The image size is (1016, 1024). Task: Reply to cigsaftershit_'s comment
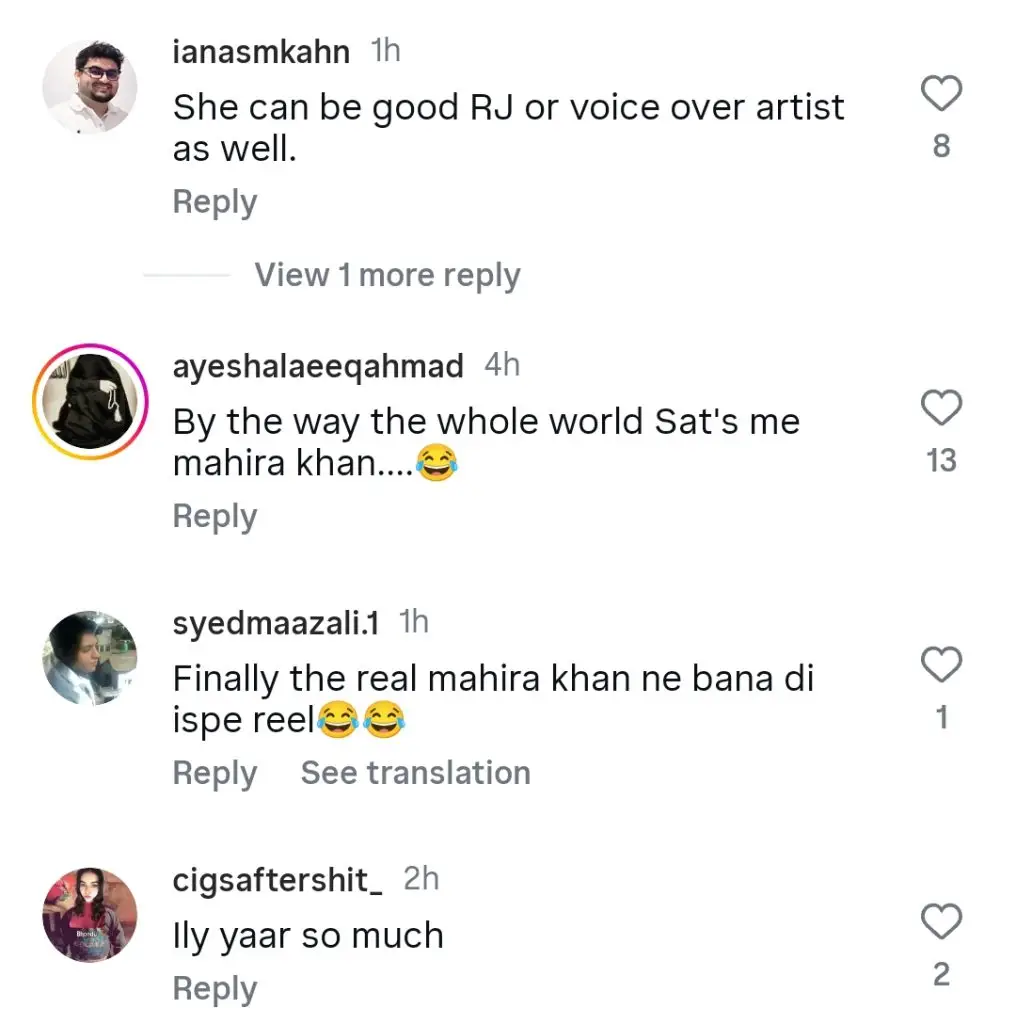coord(215,988)
